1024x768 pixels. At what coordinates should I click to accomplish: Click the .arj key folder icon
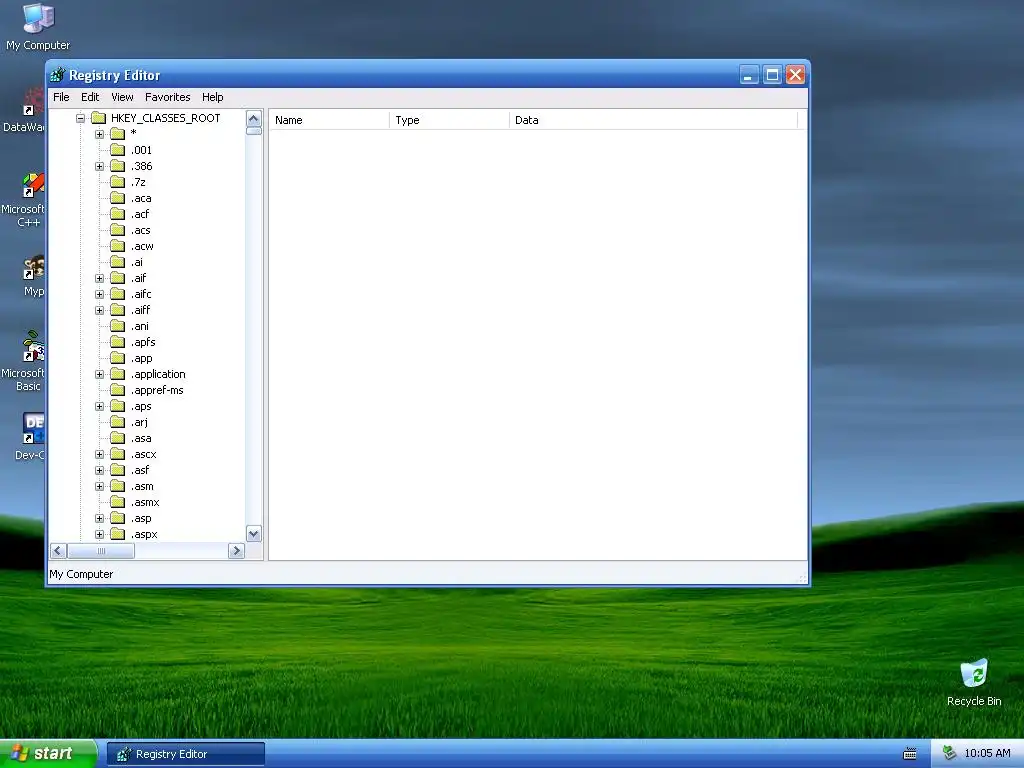[x=118, y=422]
